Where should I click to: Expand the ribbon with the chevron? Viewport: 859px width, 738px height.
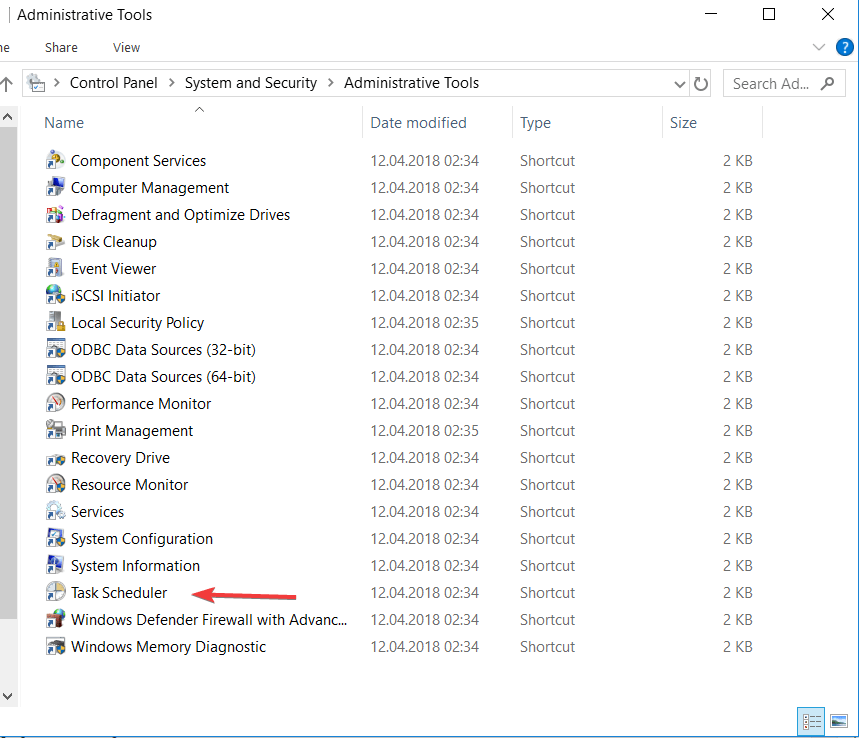click(818, 47)
